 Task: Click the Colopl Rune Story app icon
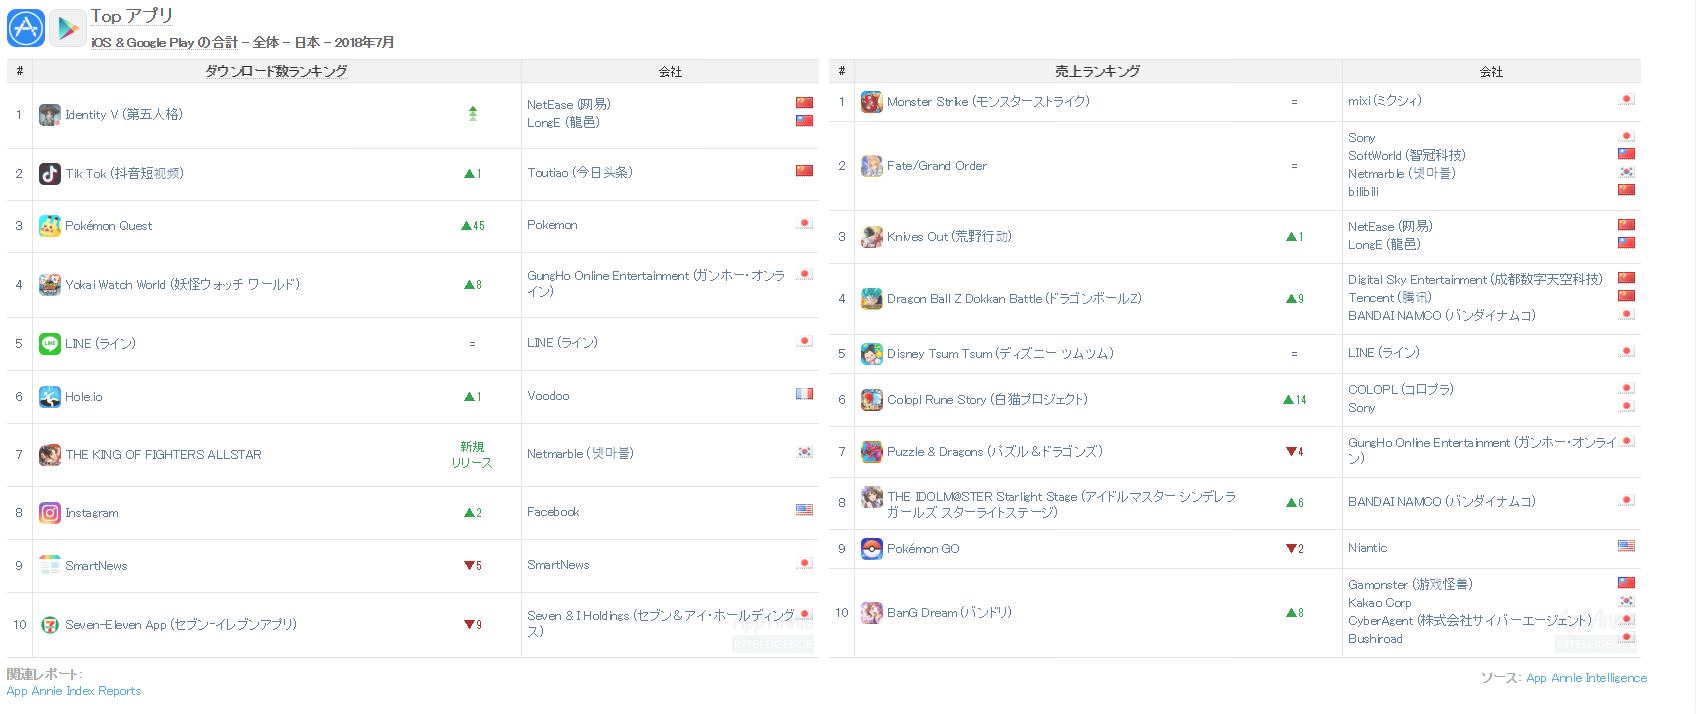[x=872, y=400]
